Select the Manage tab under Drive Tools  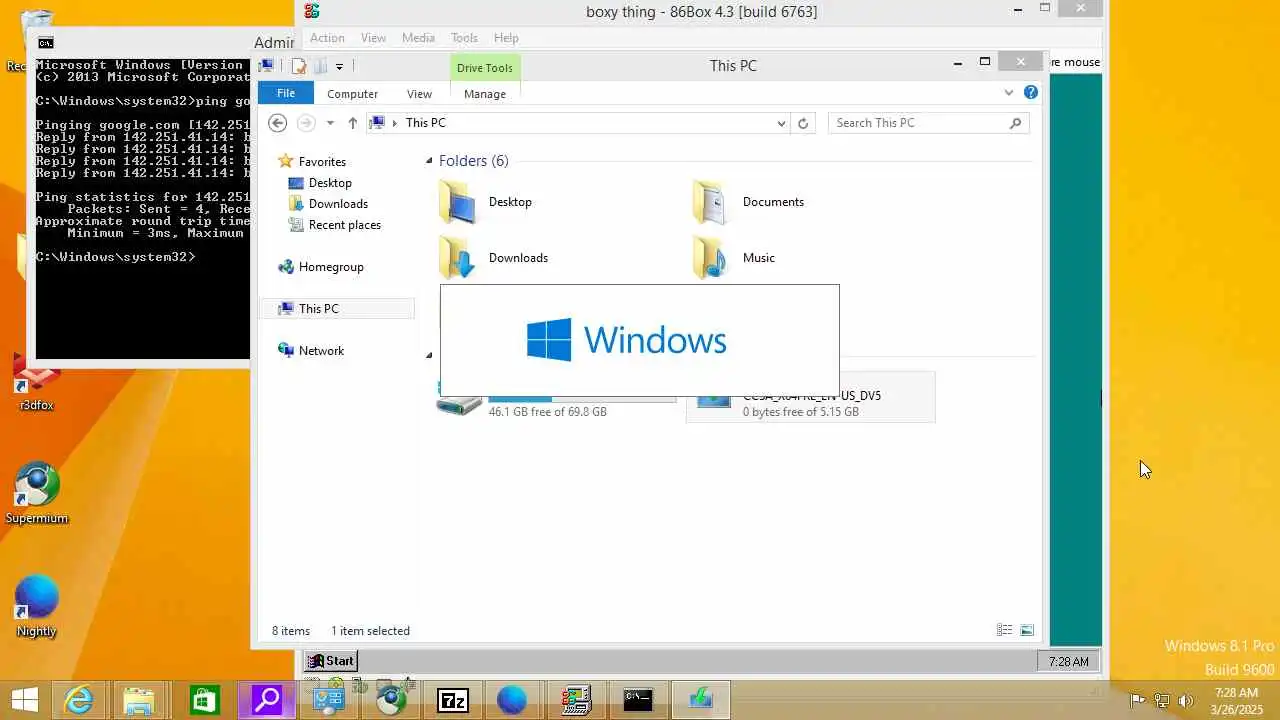(x=485, y=94)
